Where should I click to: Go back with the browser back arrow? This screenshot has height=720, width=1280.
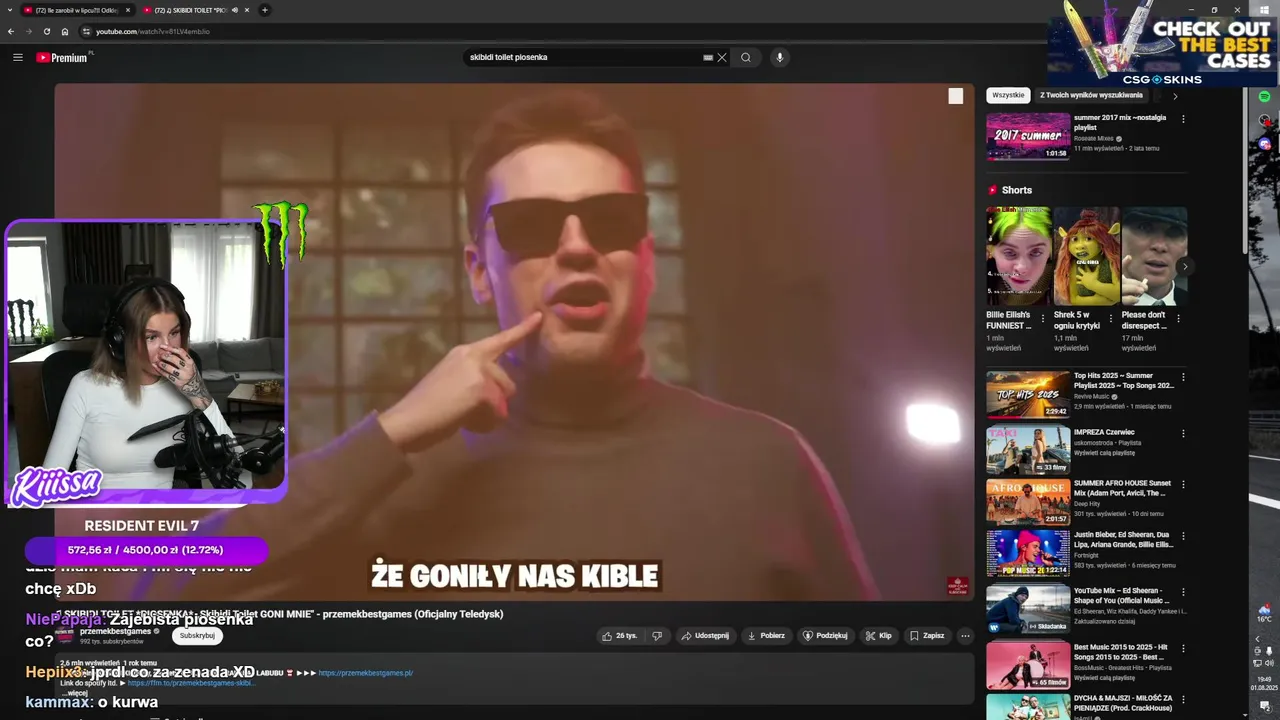(11, 31)
